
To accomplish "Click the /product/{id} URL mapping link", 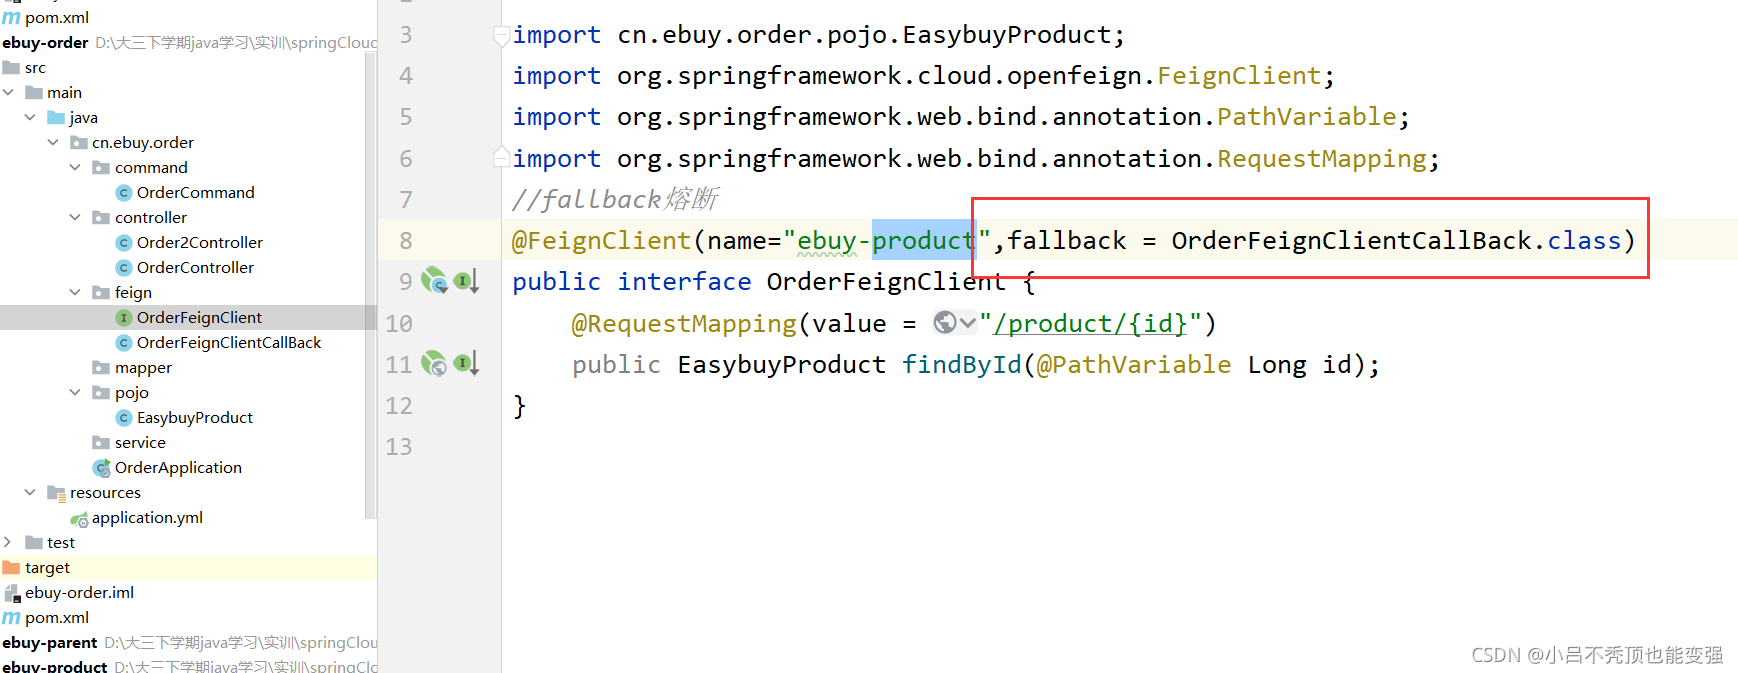I will point(1090,323).
